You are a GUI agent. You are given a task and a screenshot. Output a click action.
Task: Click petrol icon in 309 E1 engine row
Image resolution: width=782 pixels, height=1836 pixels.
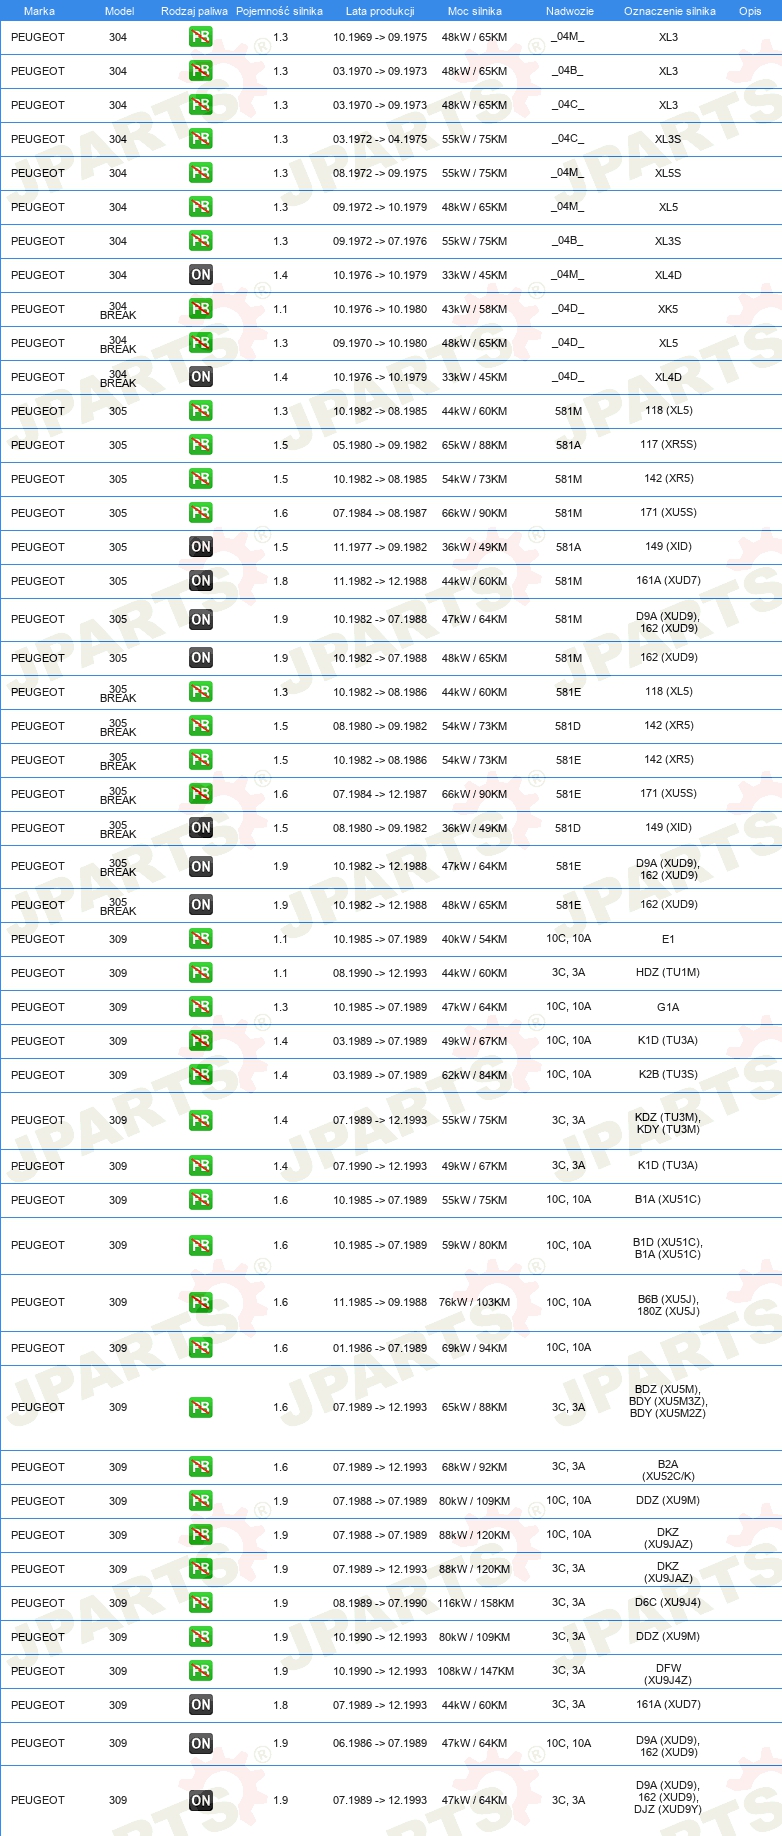[201, 939]
